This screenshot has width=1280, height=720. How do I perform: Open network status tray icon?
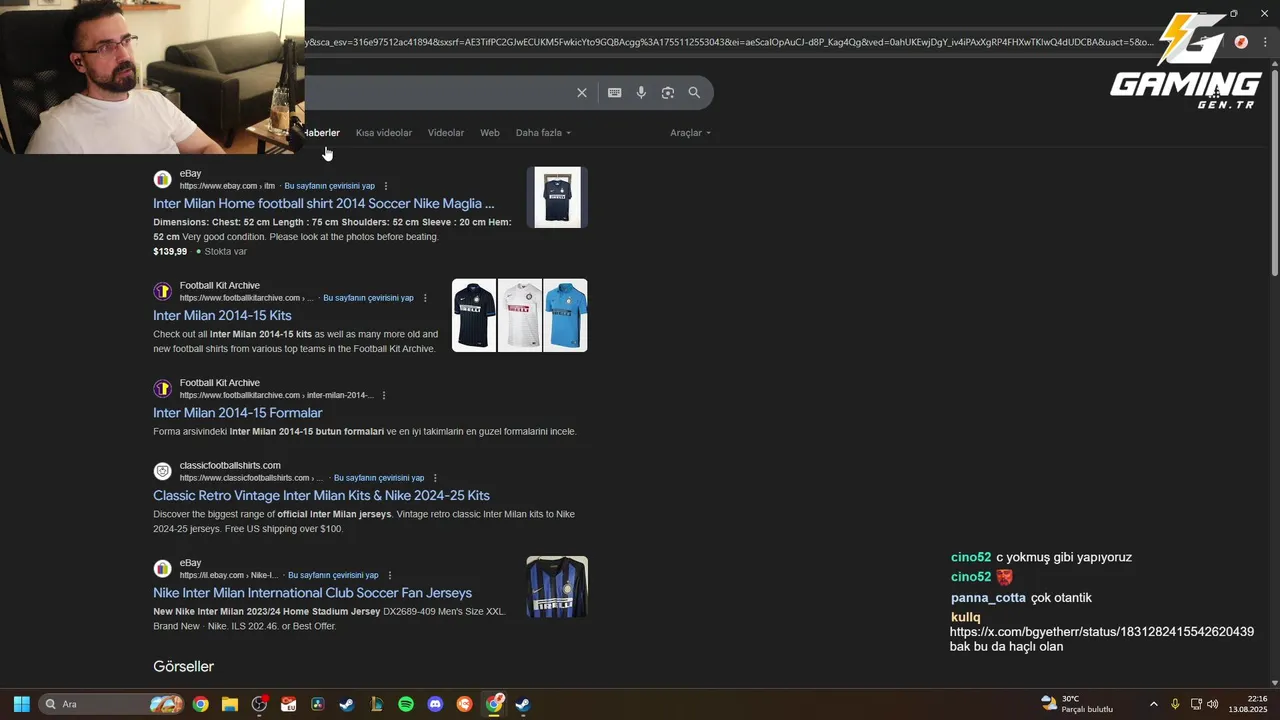1196,704
